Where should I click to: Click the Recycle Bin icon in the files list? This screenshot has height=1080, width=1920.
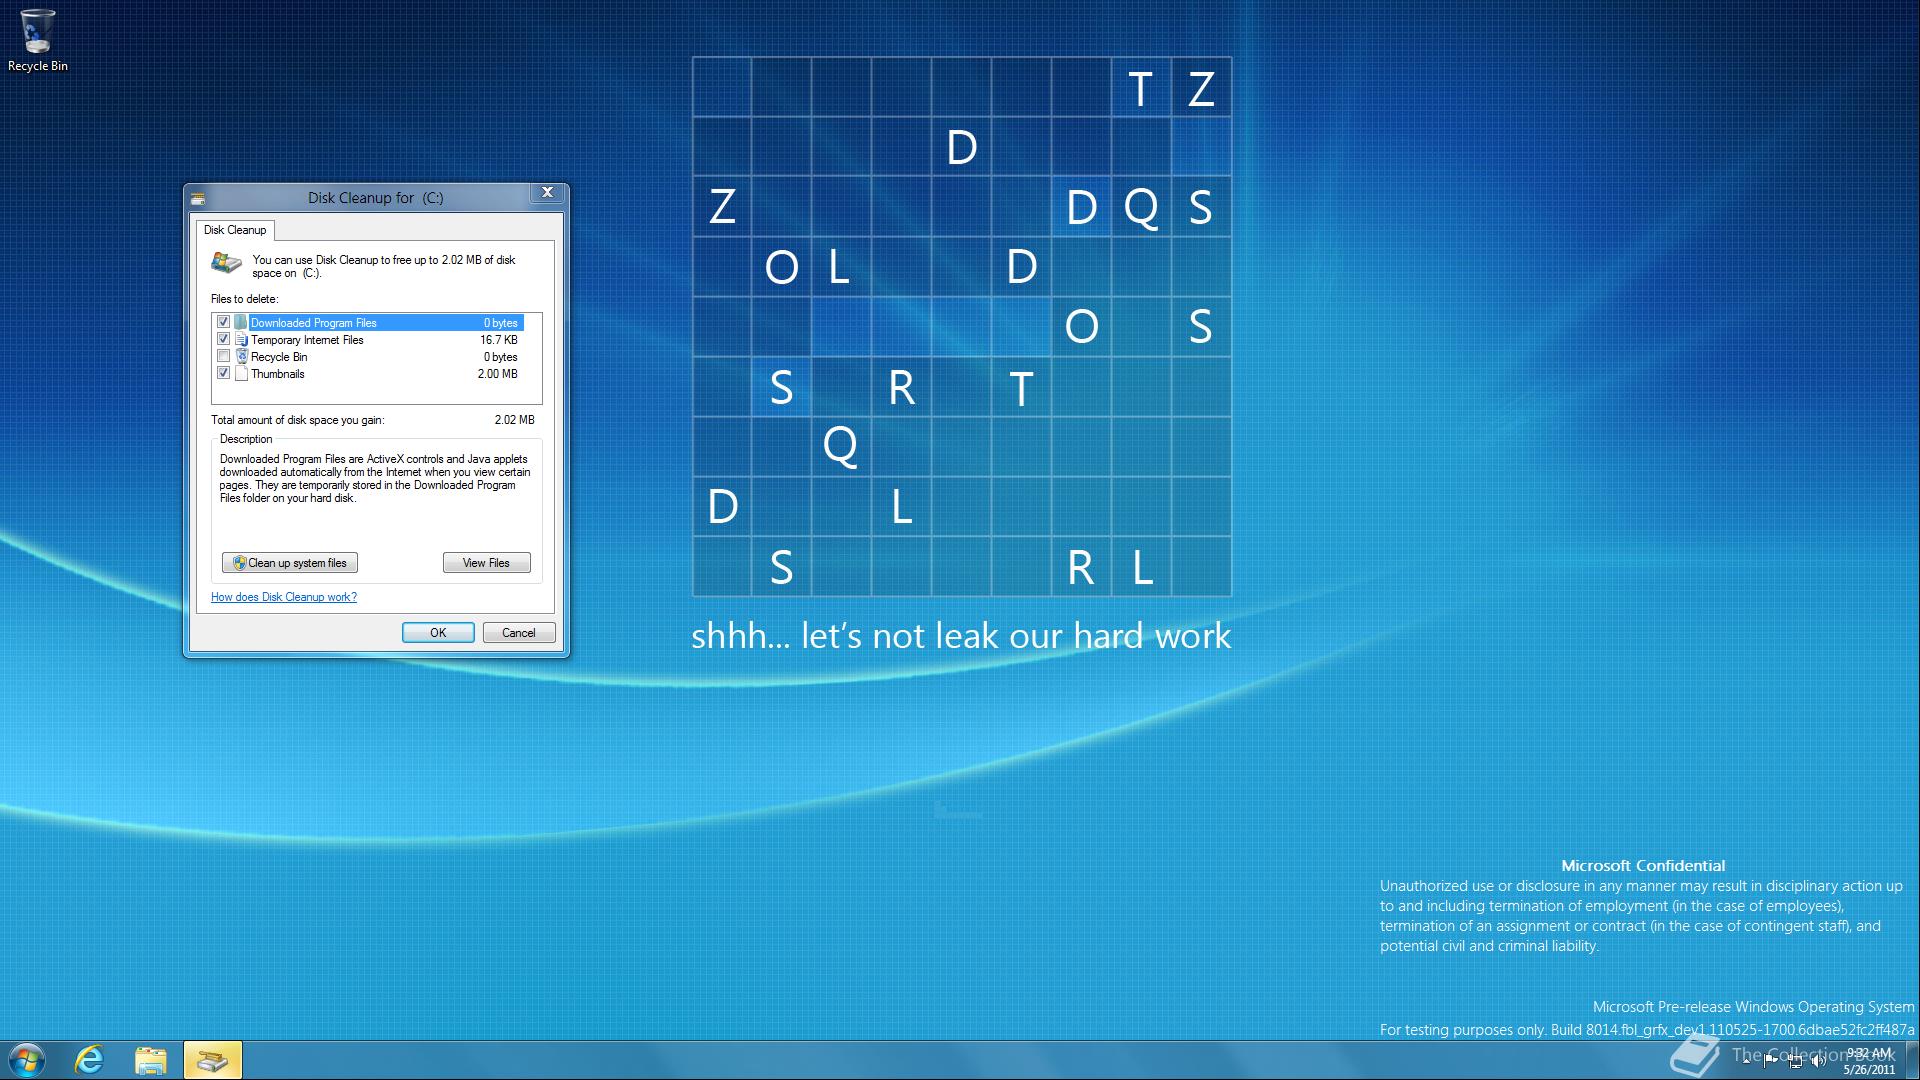tap(241, 356)
